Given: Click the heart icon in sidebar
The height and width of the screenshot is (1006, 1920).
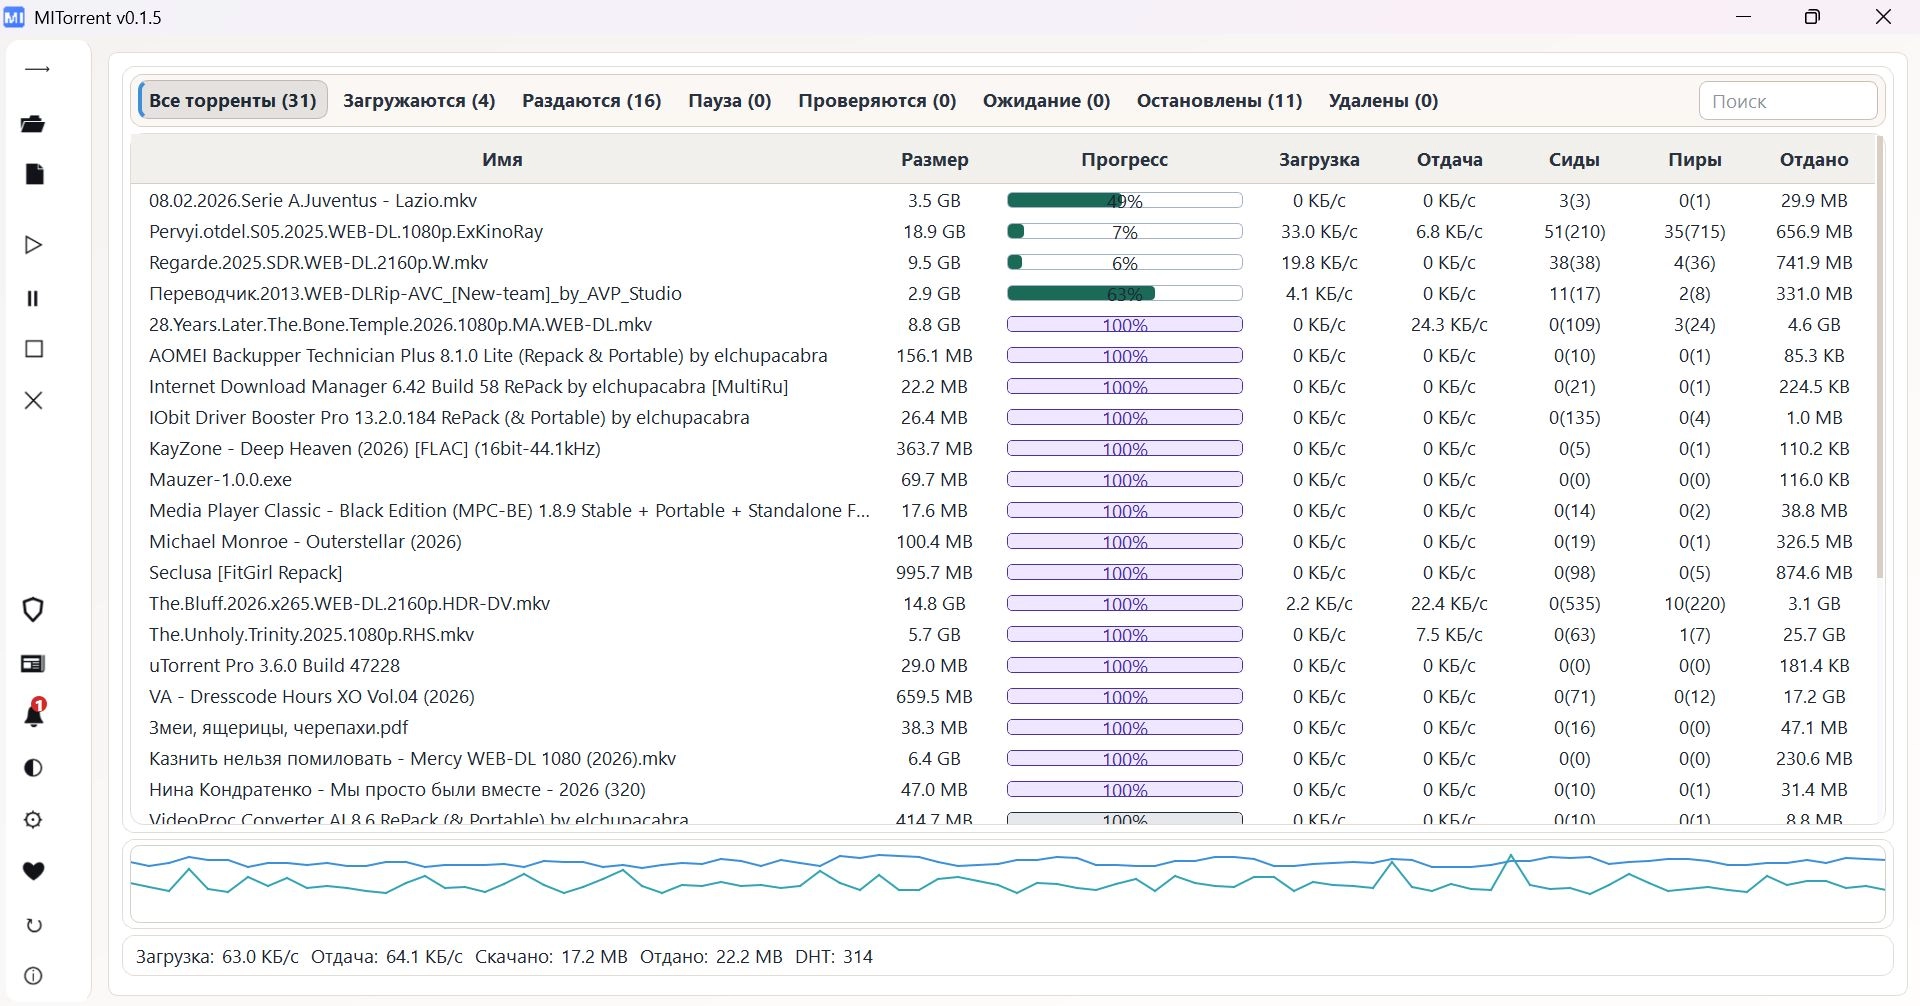Looking at the screenshot, I should click(x=34, y=871).
